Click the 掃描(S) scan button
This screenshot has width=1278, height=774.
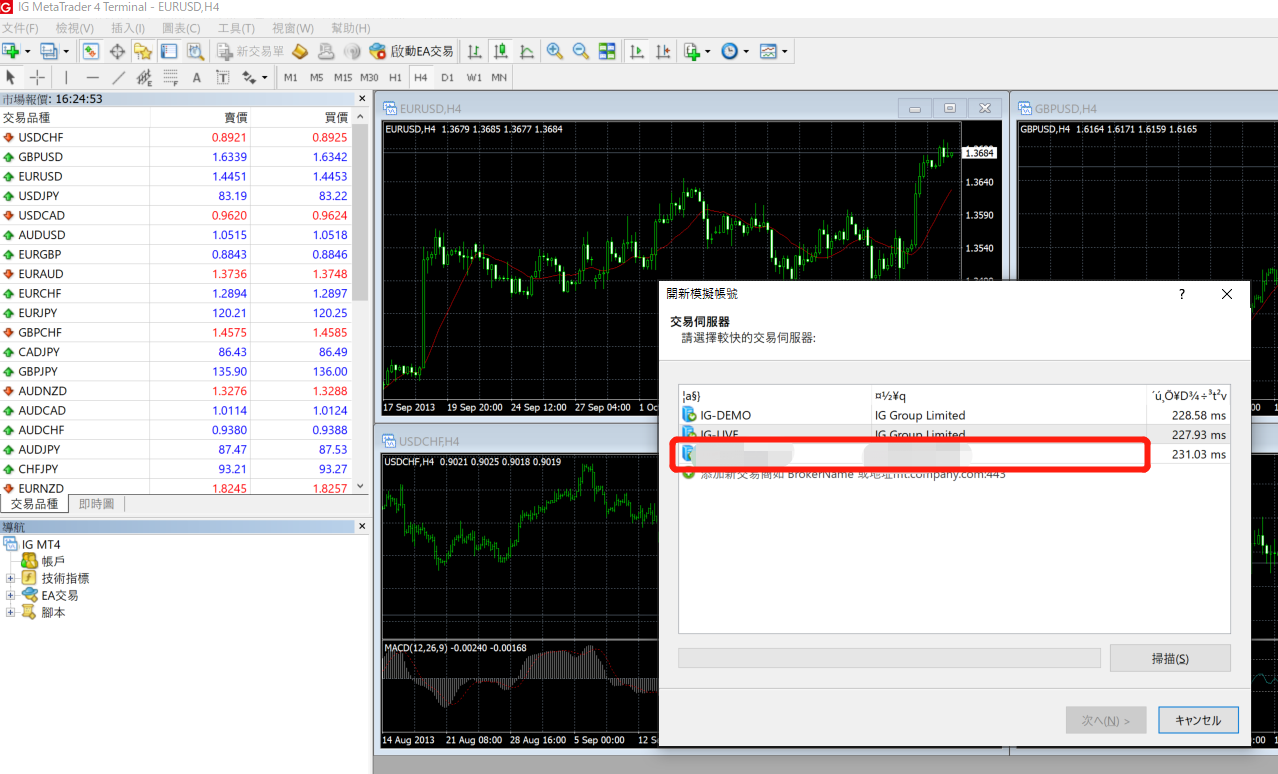click(x=1170, y=659)
